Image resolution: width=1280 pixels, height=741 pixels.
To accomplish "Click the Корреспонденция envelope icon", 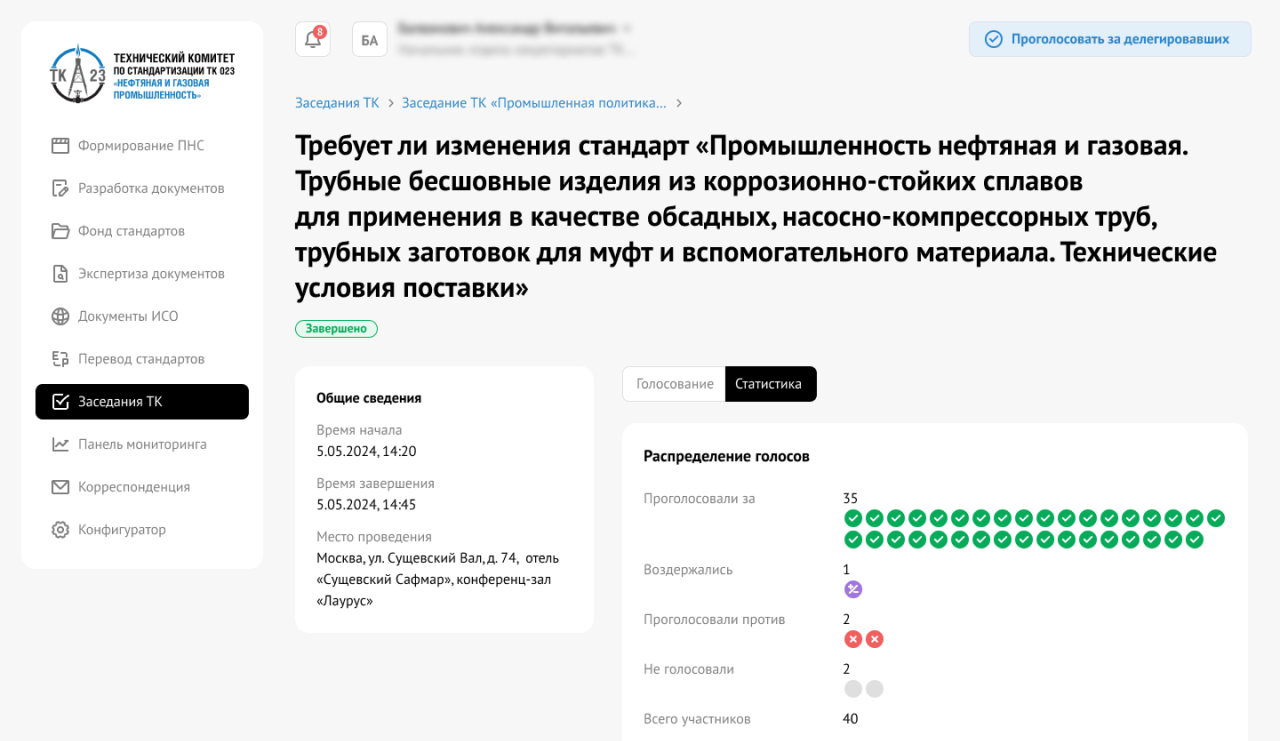I will point(60,487).
